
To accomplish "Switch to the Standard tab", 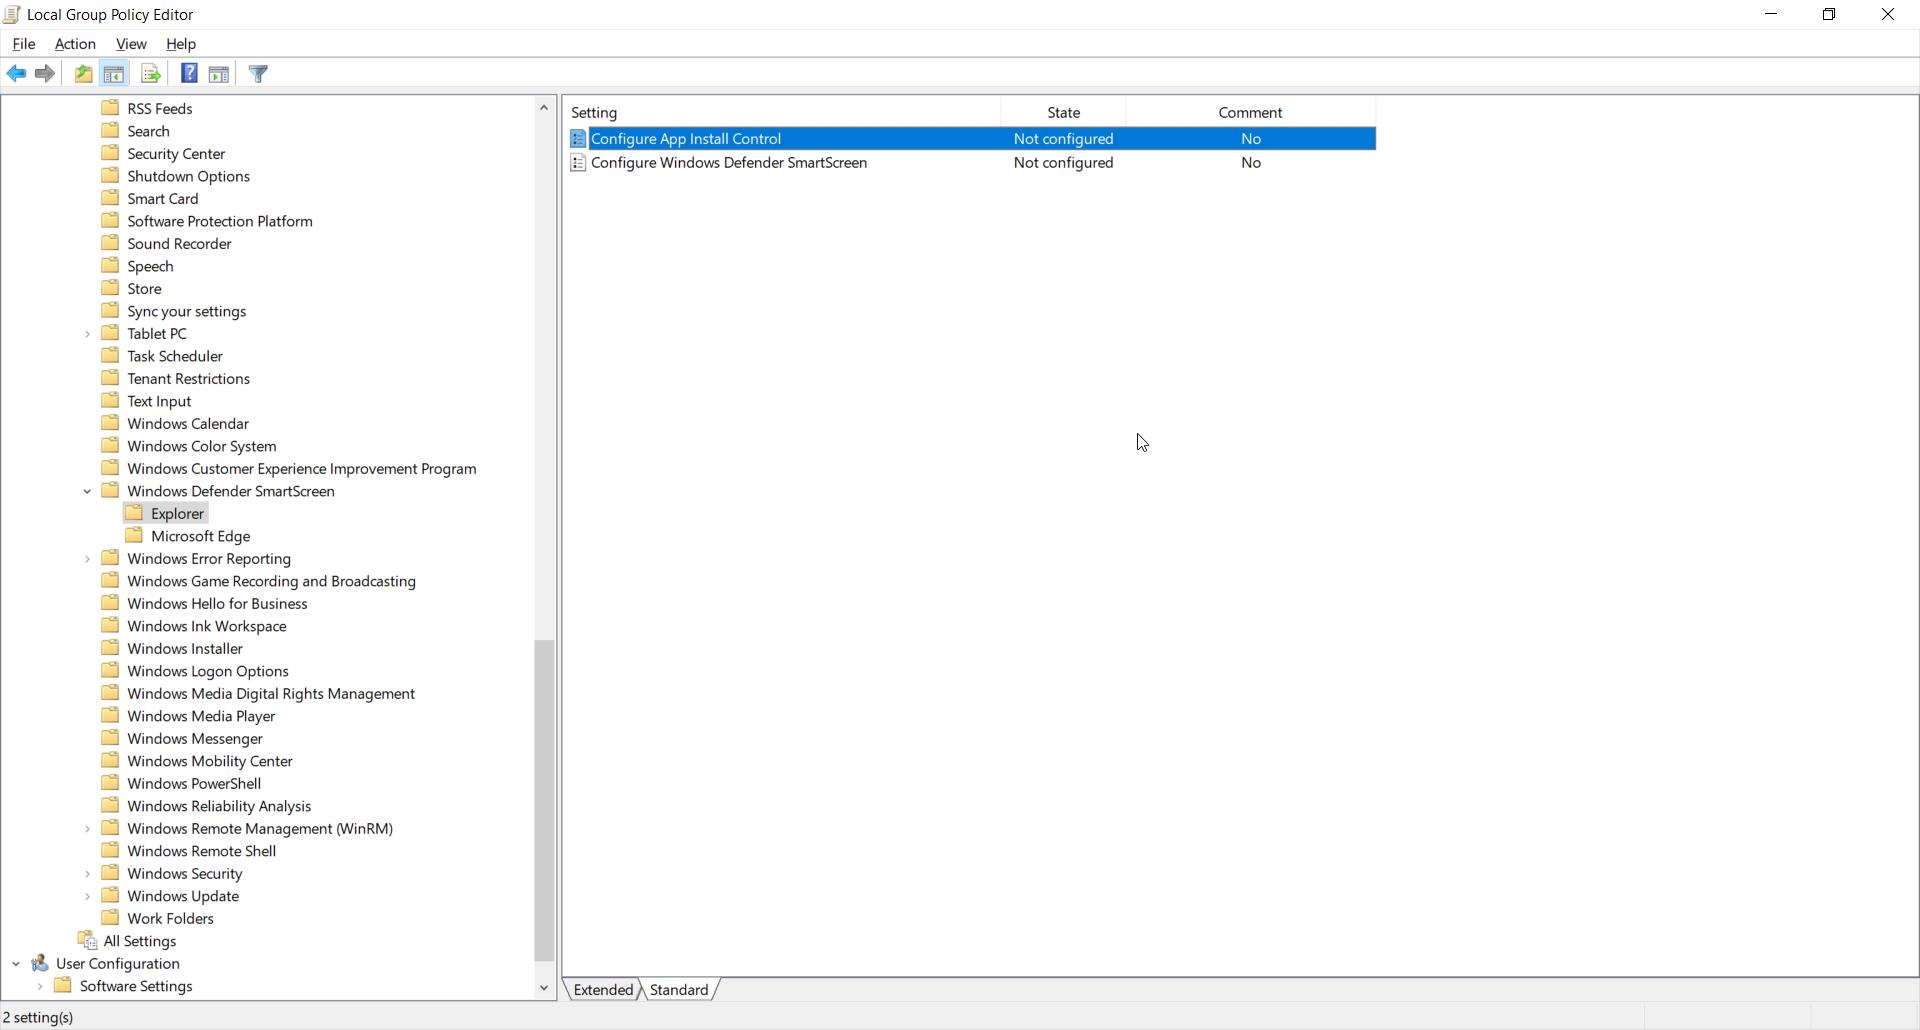I will click(x=679, y=989).
